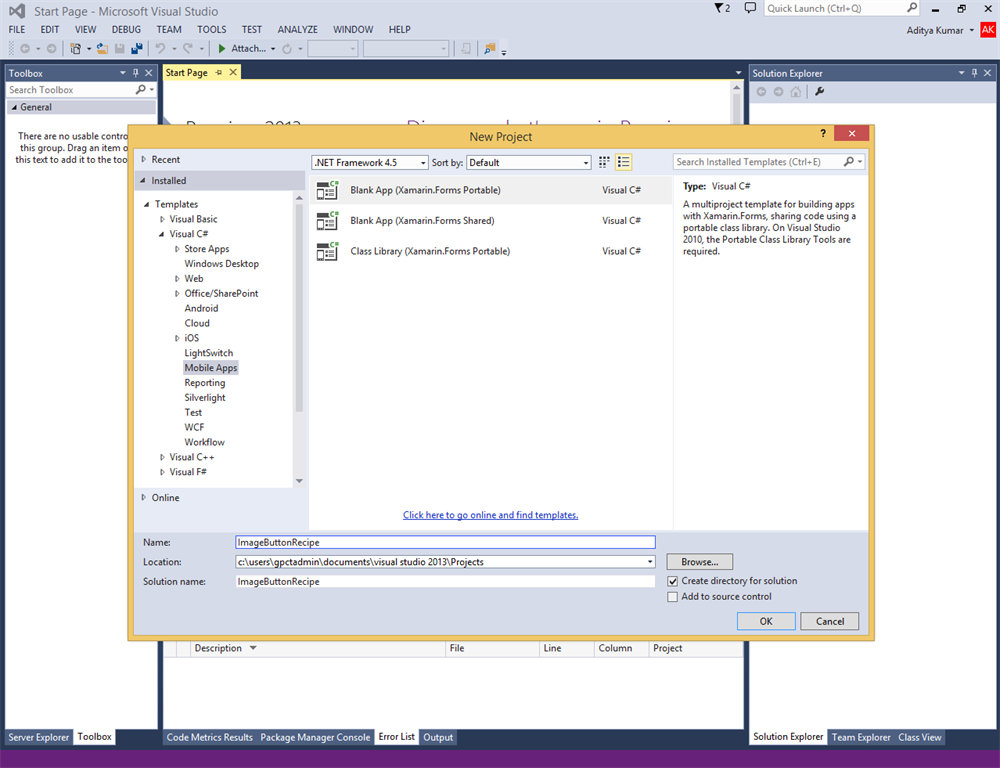The width and height of the screenshot is (1000, 768).
Task: Switch to the Output tab
Action: point(438,737)
